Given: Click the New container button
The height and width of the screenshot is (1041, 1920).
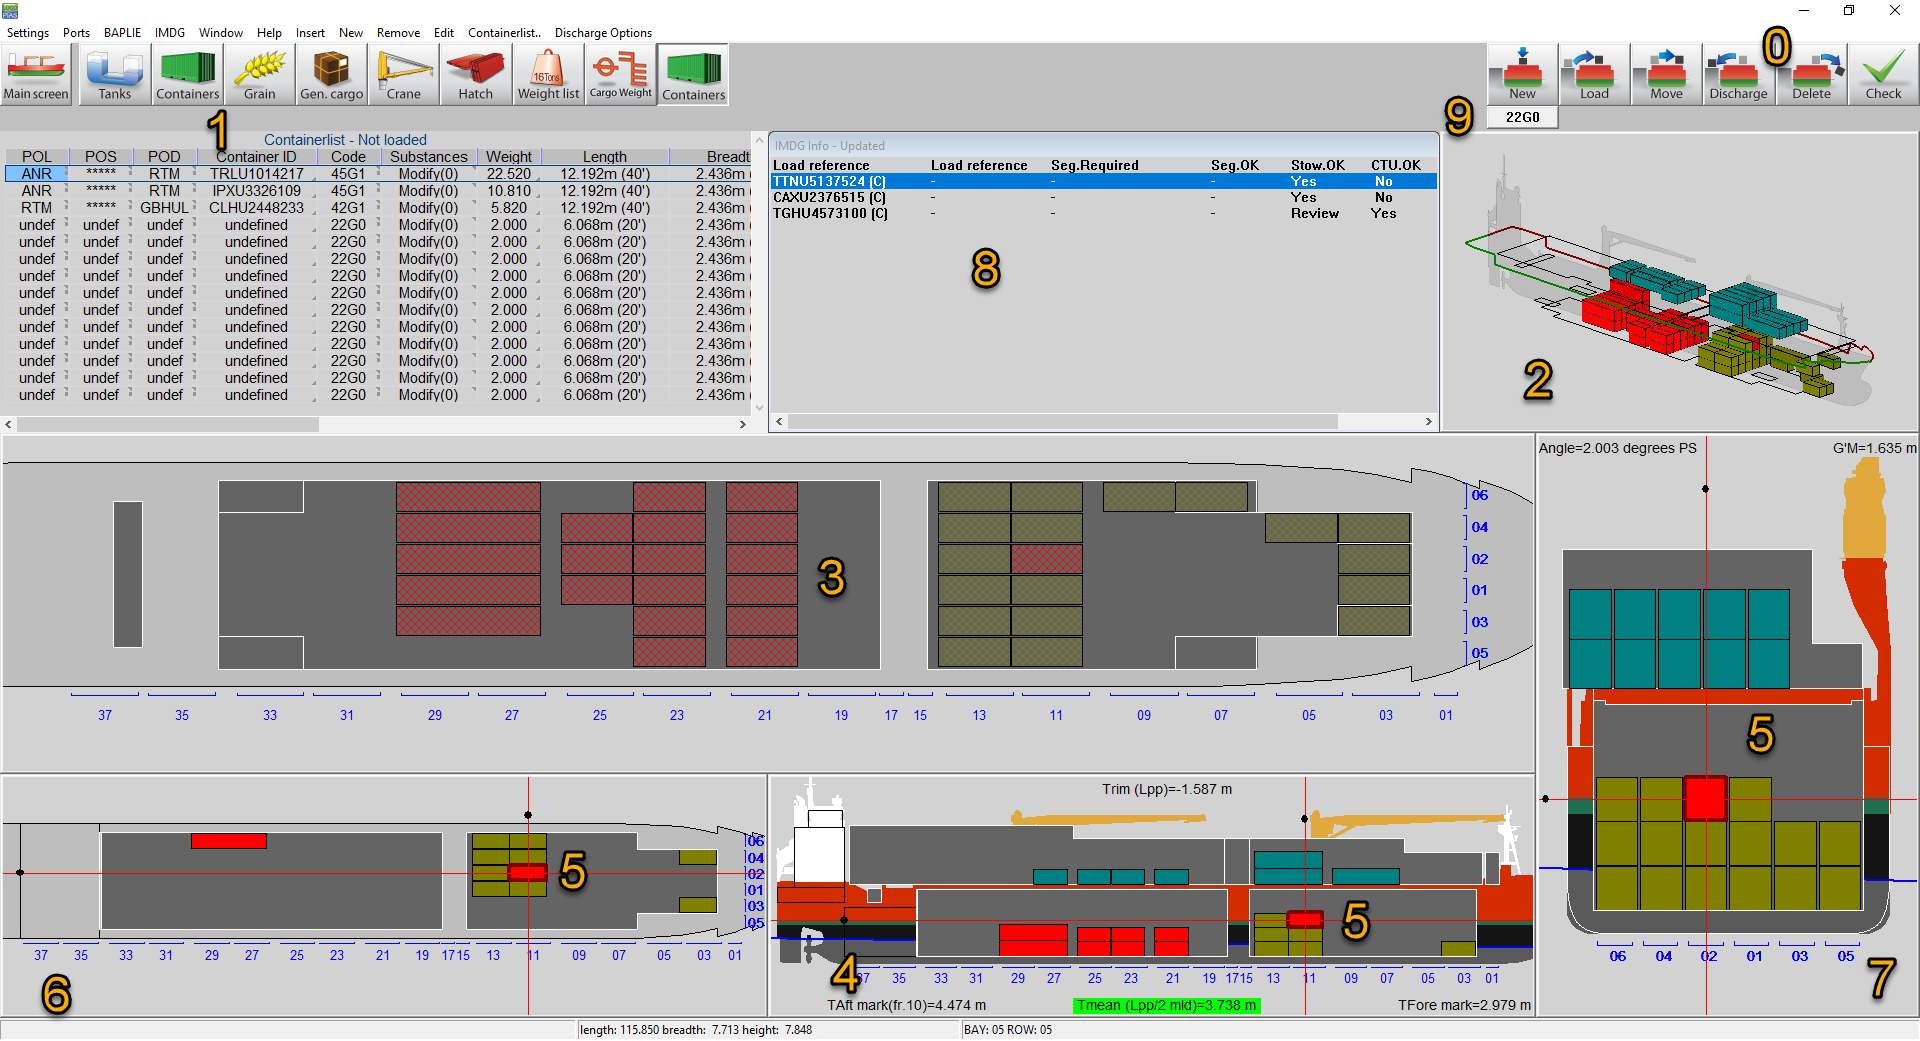Looking at the screenshot, I should (x=1522, y=74).
